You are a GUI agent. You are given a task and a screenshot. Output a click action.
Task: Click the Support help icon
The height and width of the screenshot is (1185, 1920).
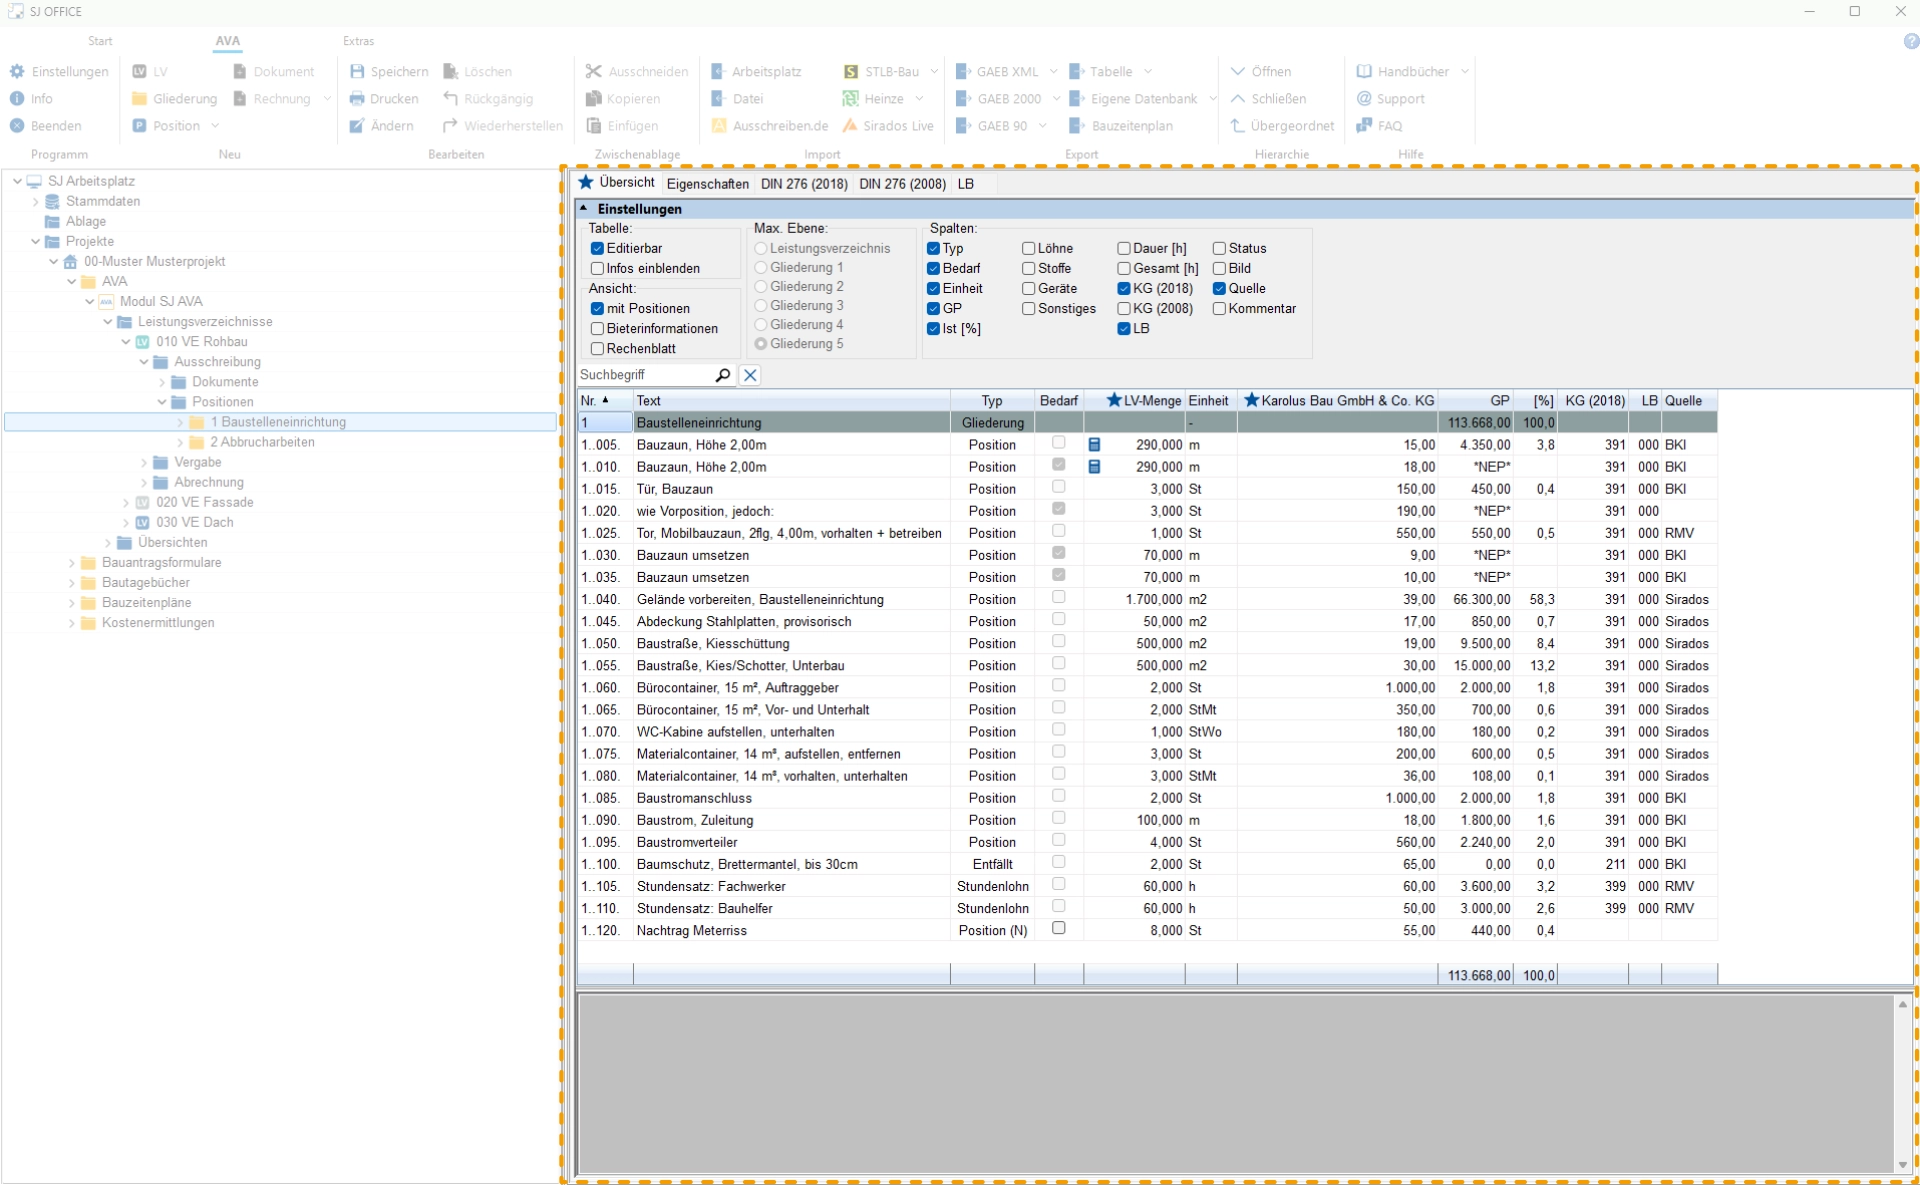point(1364,99)
